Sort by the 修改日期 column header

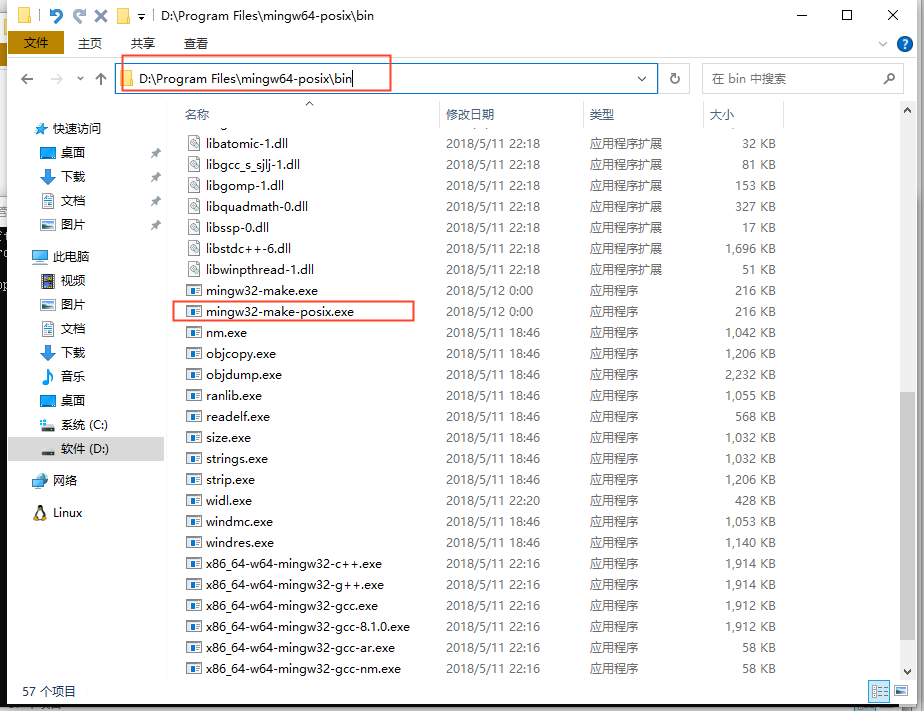[x=470, y=114]
